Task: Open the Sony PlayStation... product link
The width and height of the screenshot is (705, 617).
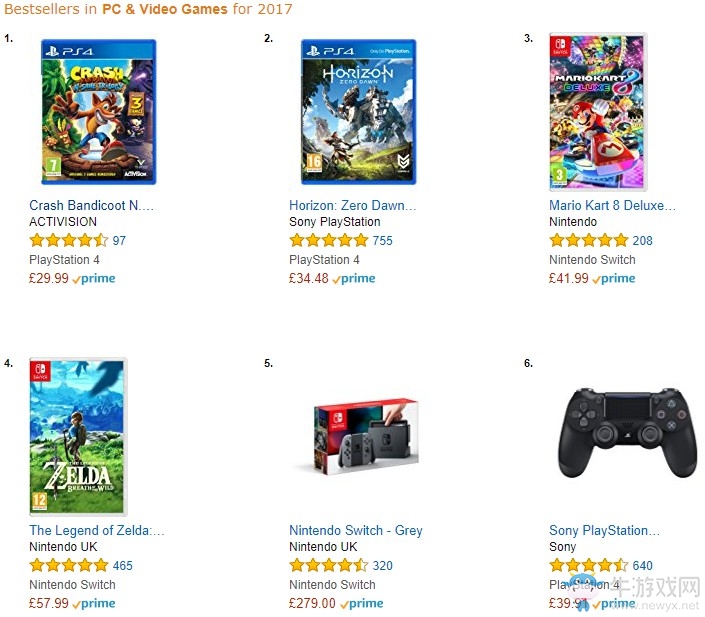Action: (x=604, y=531)
